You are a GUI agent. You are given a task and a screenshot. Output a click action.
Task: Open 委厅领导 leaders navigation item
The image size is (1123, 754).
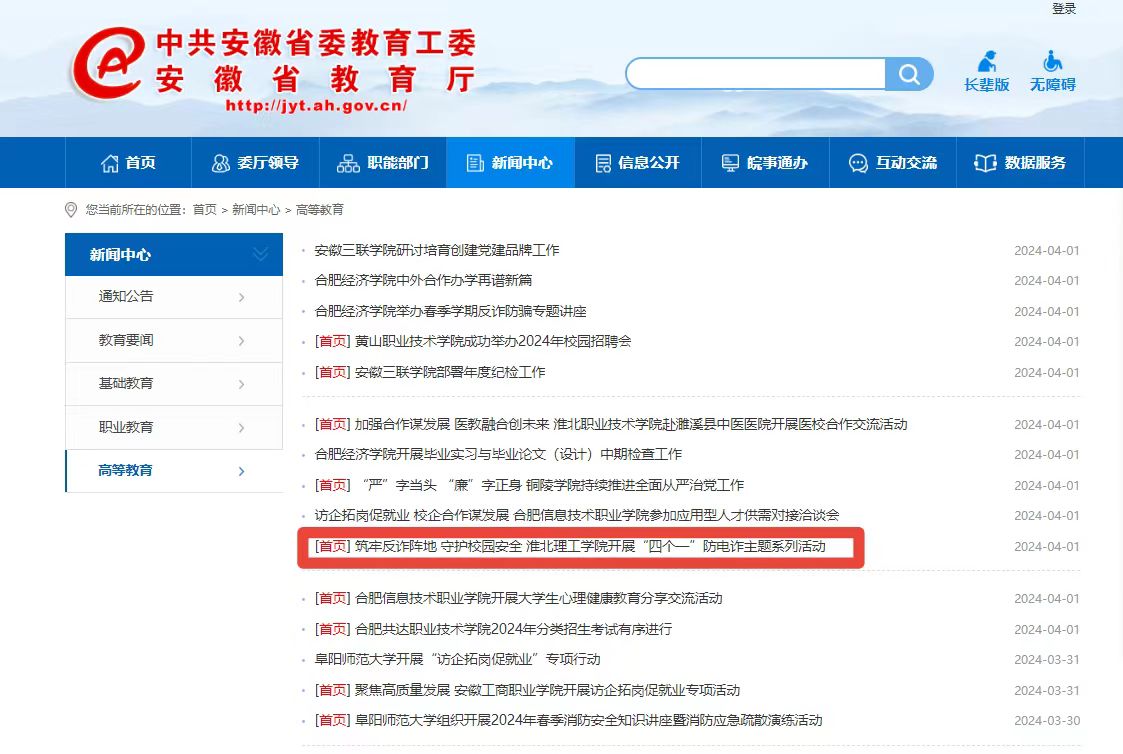point(255,163)
